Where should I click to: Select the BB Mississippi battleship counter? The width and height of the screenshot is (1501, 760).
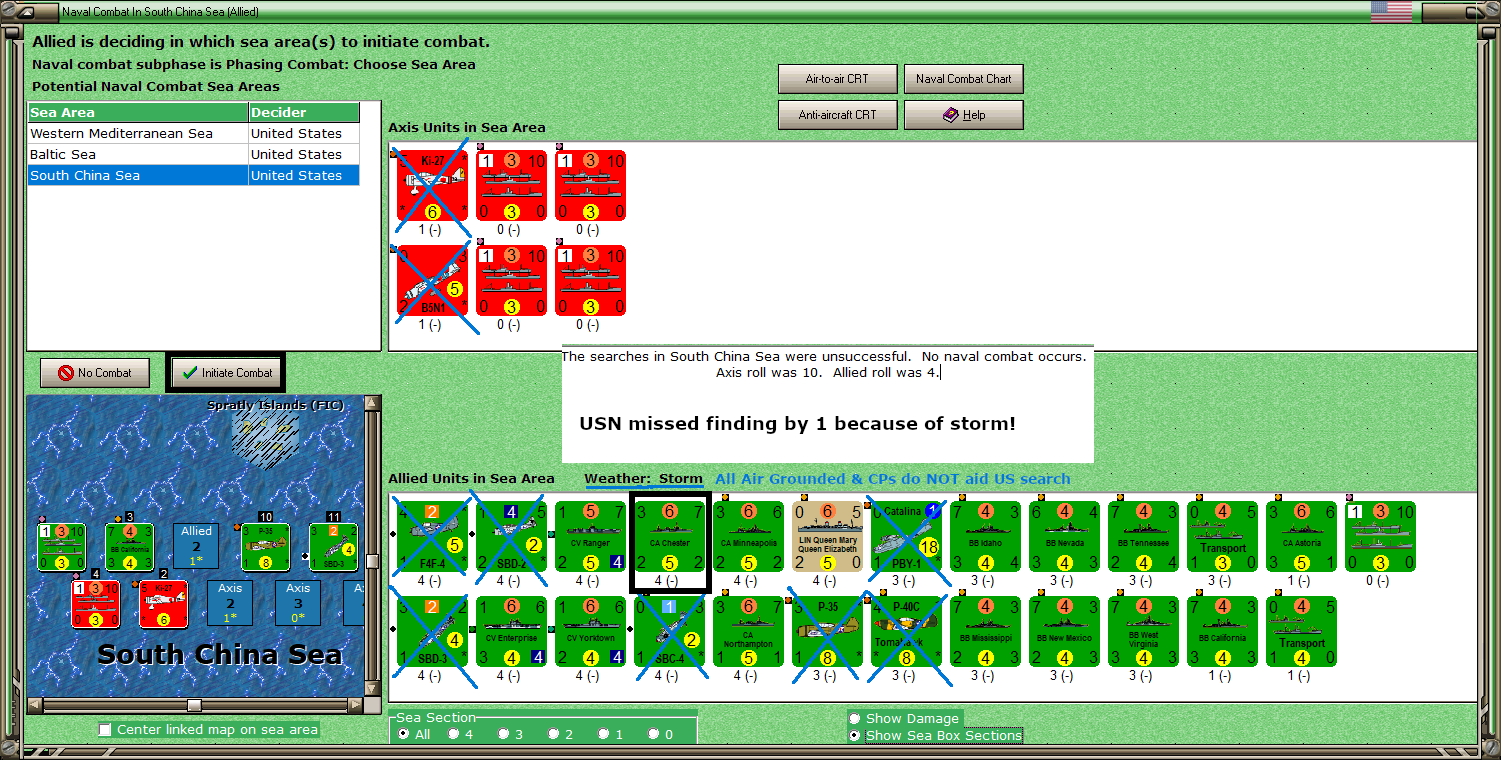985,631
